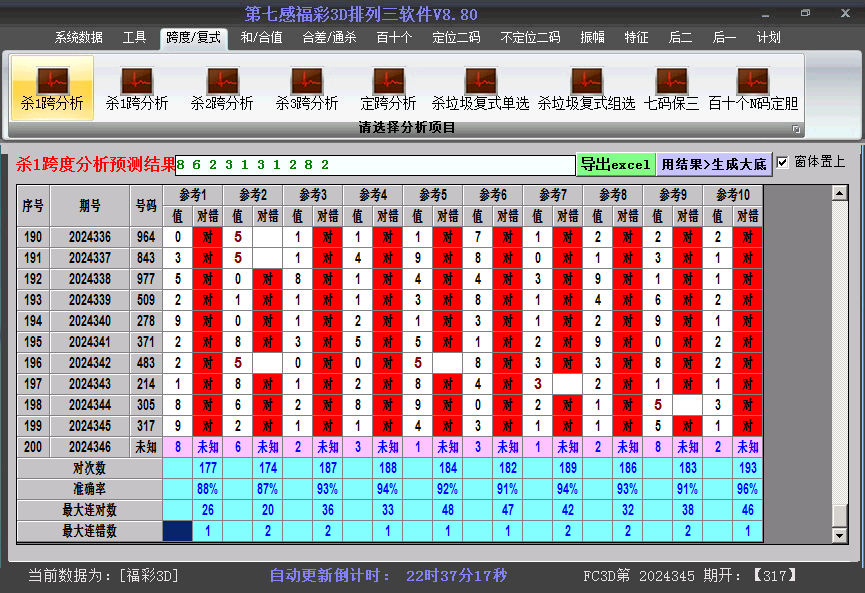Viewport: 865px width, 593px height.
Task: Open the non-highlighted 杀1跨分析 icon
Action: coord(137,88)
